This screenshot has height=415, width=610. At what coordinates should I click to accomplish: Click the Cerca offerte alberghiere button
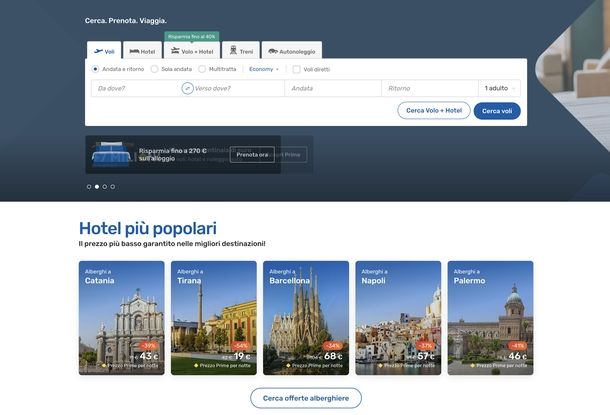[x=305, y=398]
